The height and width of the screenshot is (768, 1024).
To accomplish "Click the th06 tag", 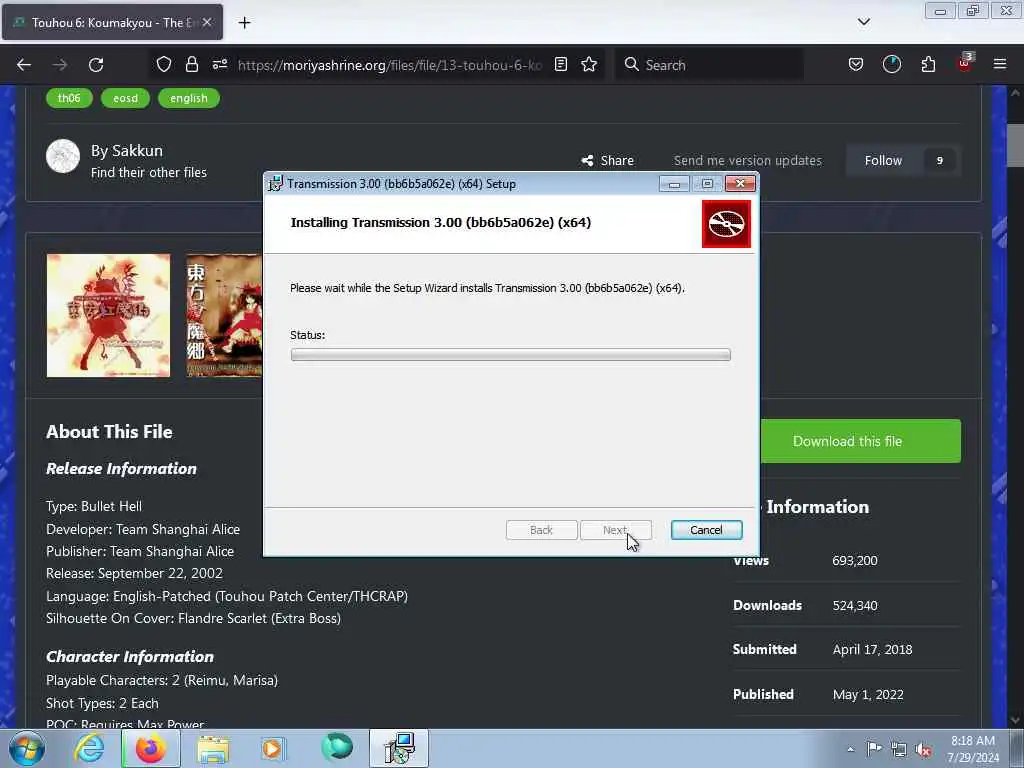I will coord(69,98).
